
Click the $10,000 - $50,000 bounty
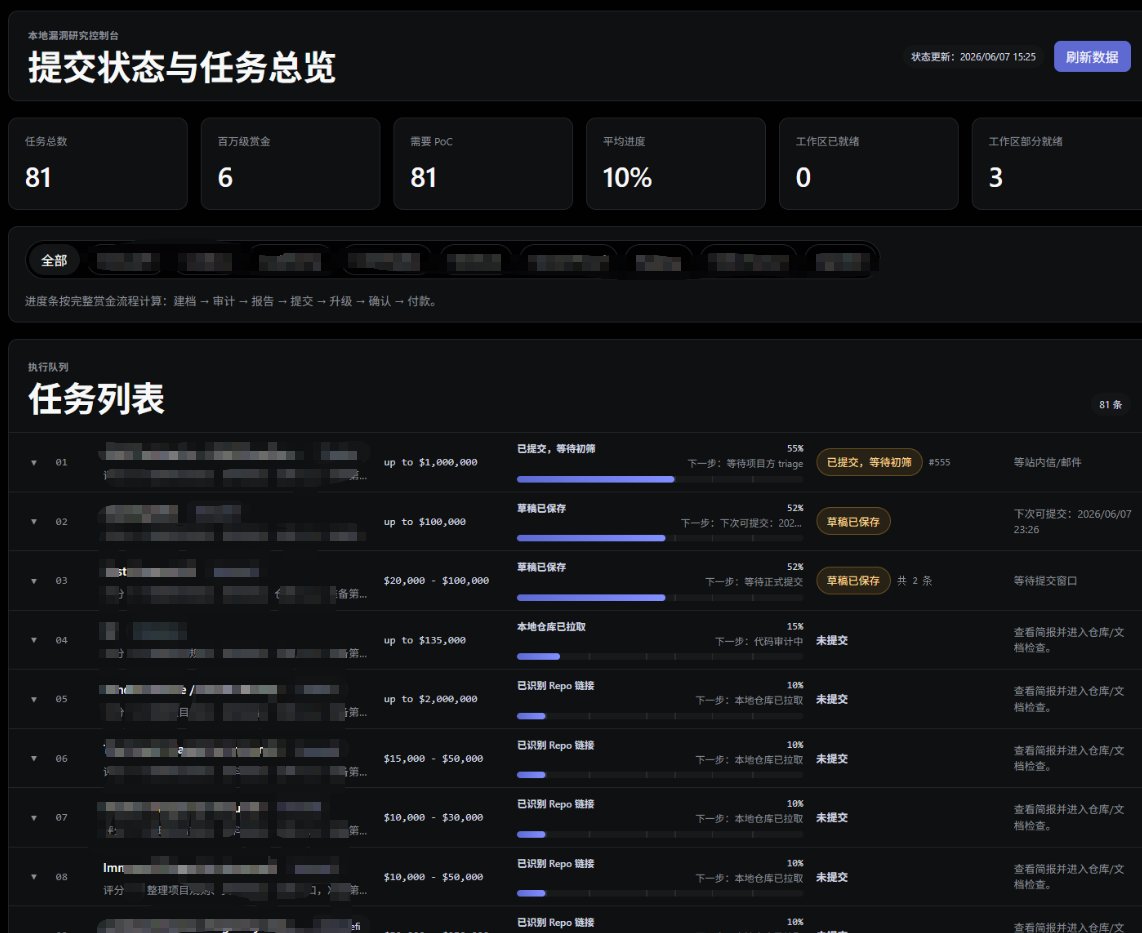[433, 877]
